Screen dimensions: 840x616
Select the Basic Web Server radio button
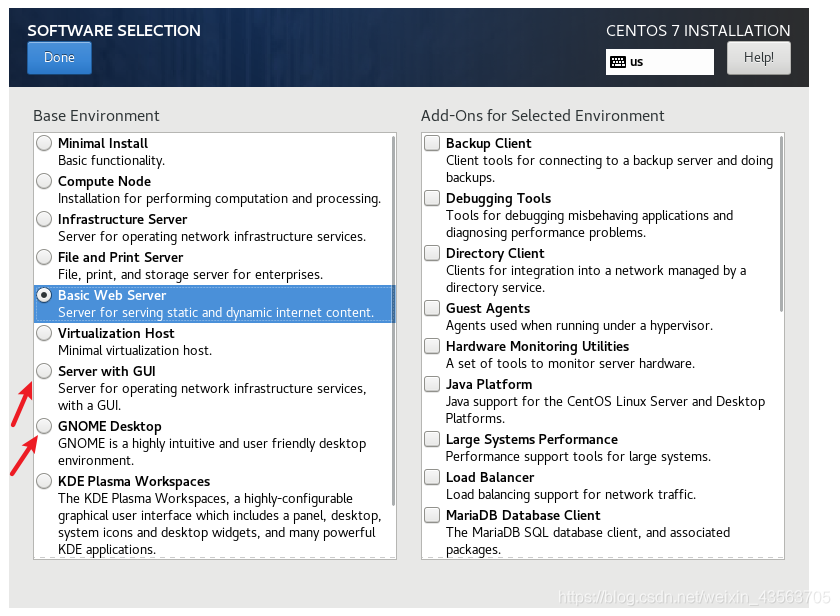tap(44, 295)
